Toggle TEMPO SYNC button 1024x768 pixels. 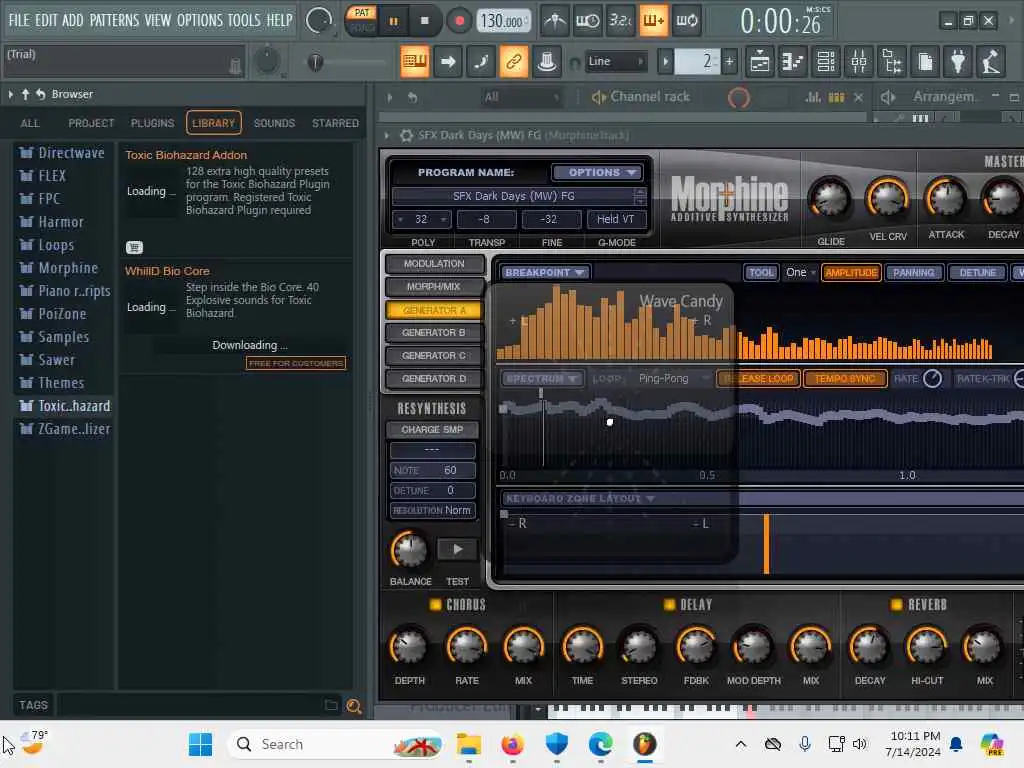pos(844,379)
